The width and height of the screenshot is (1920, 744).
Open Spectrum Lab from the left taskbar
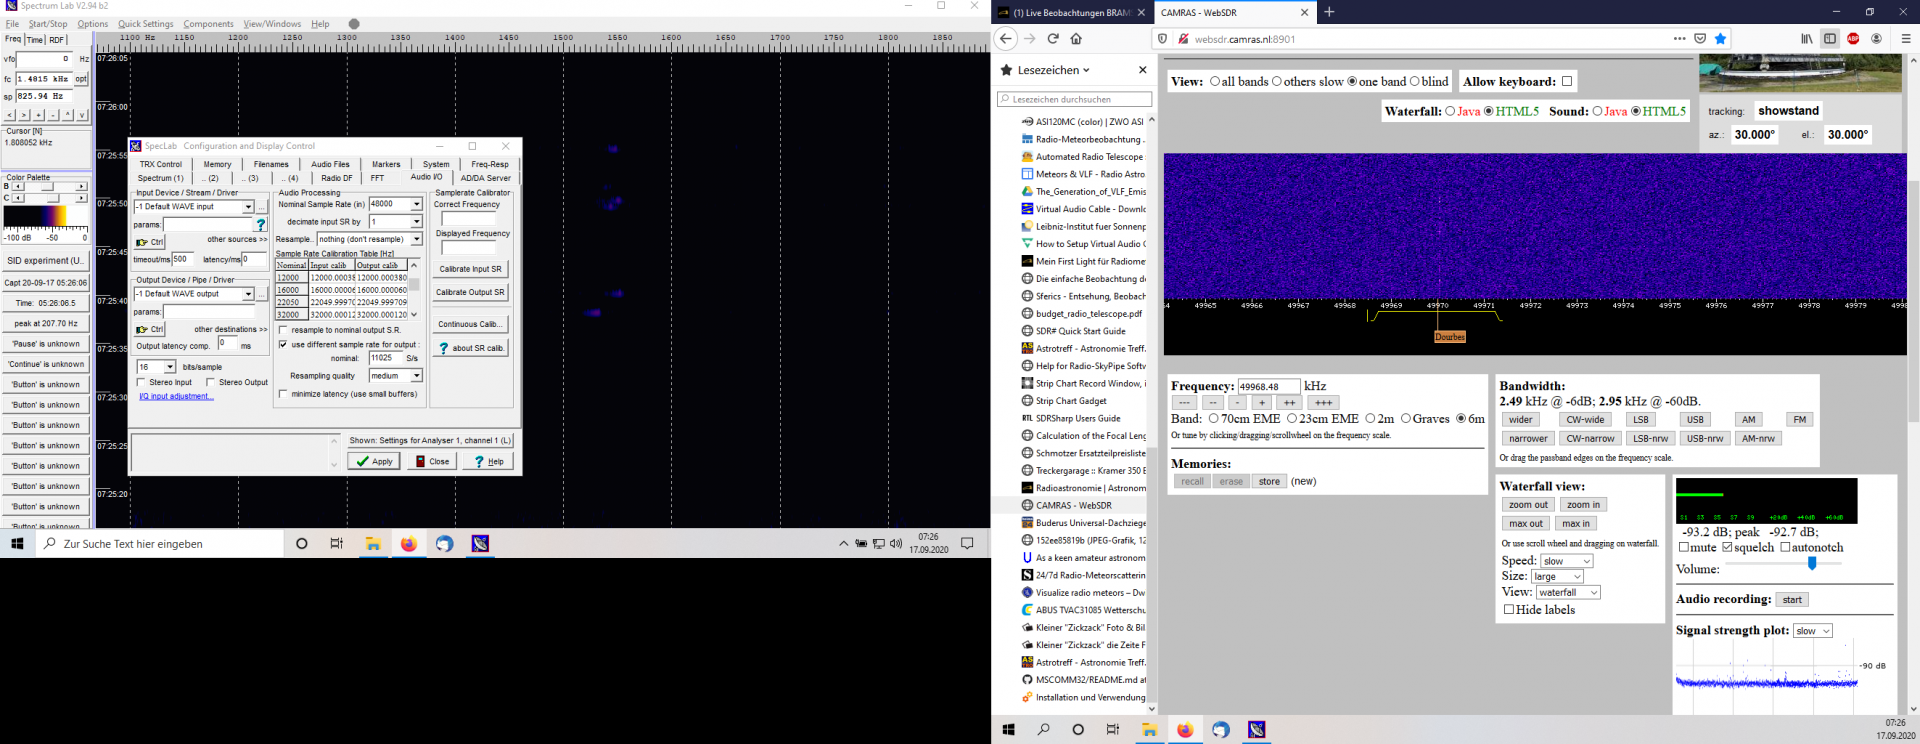(480, 544)
